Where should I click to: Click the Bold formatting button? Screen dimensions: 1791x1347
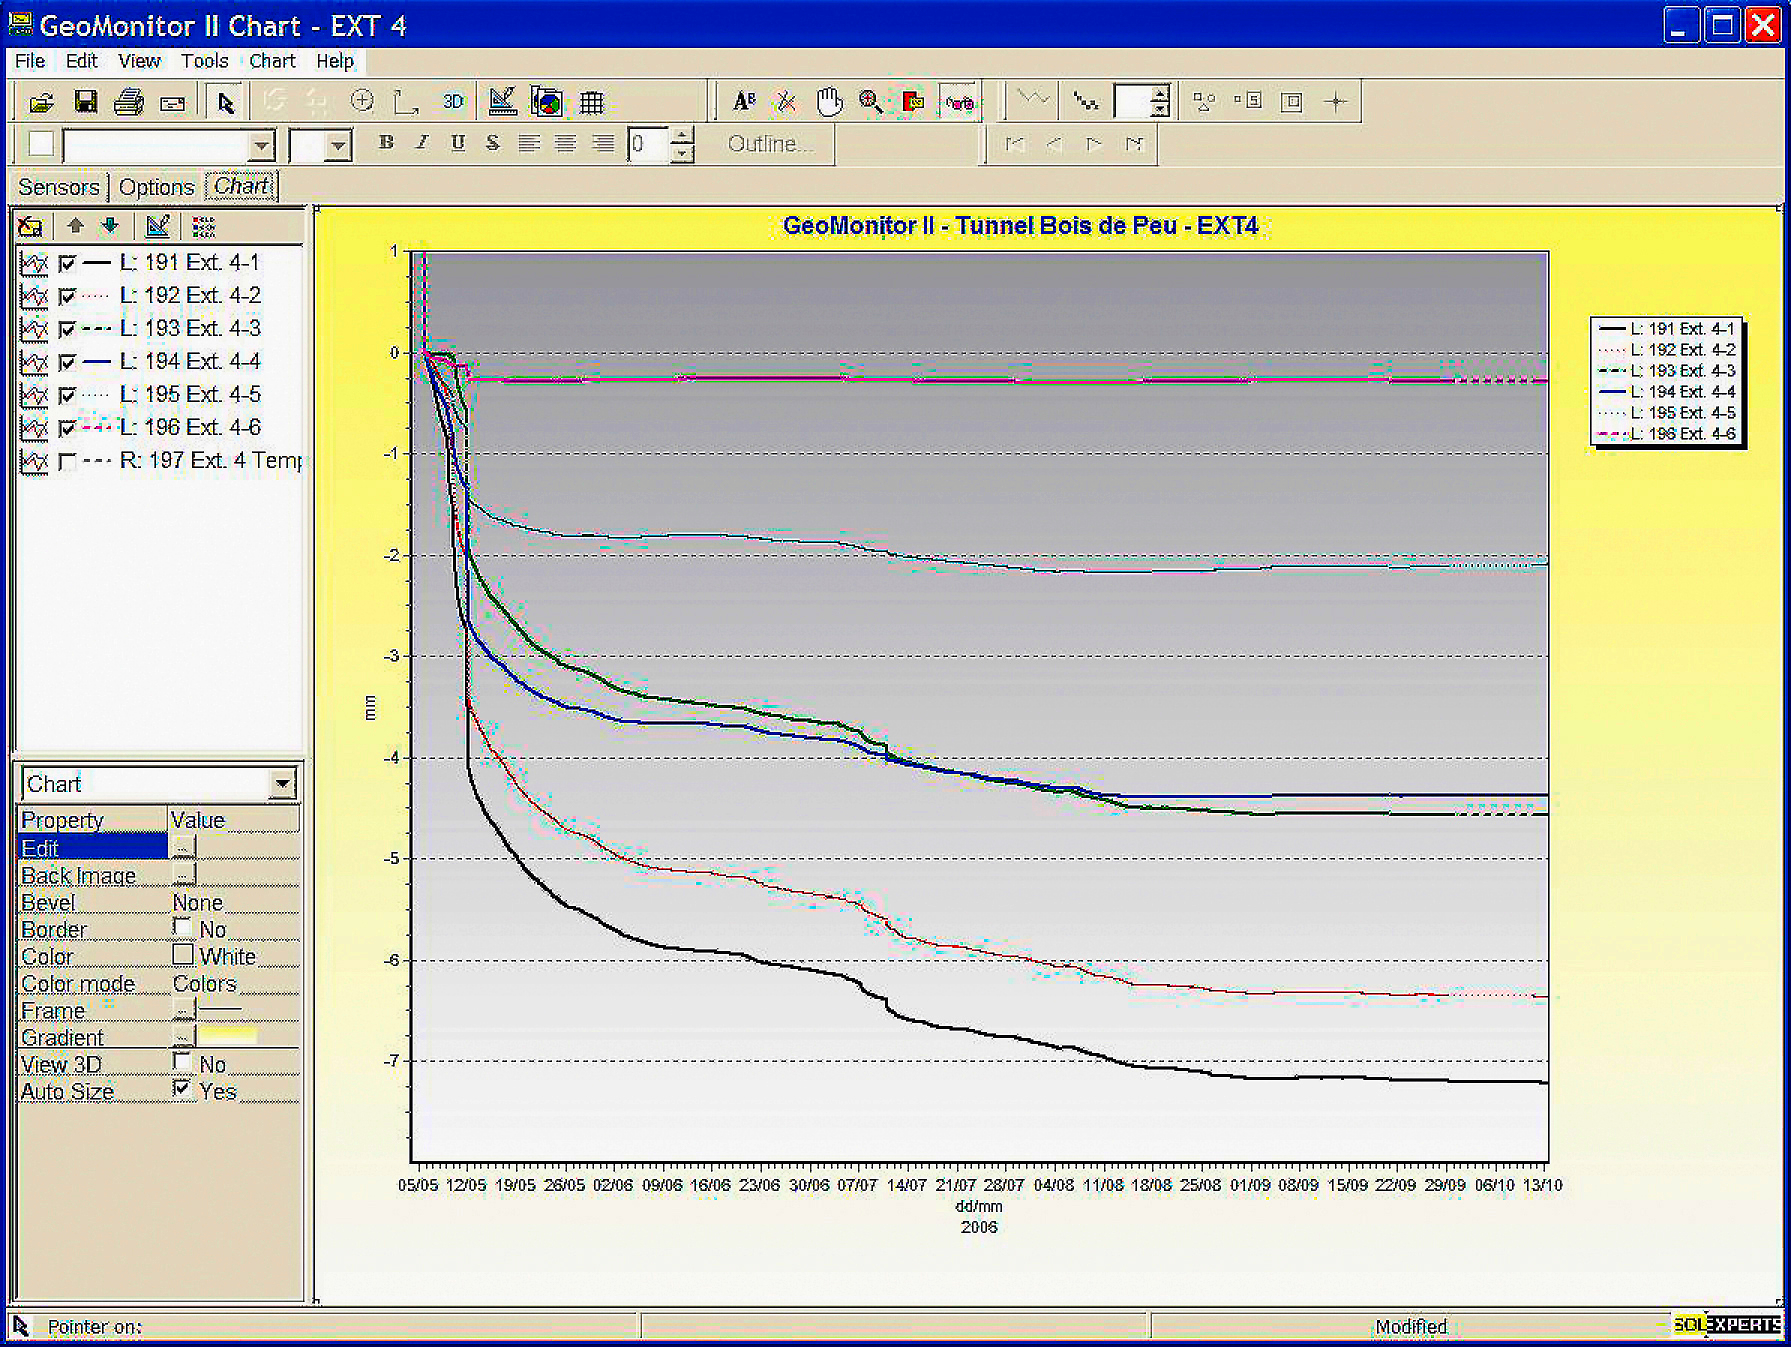[x=386, y=143]
